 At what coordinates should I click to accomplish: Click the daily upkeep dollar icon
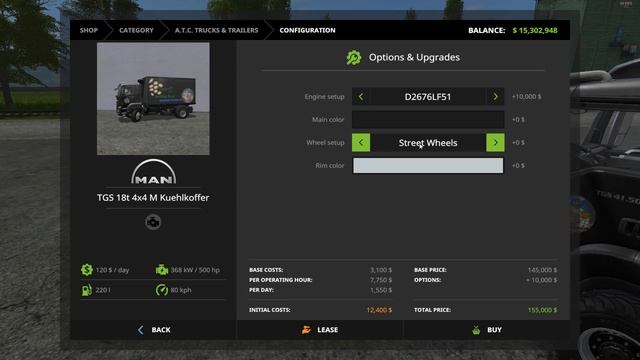(x=87, y=270)
